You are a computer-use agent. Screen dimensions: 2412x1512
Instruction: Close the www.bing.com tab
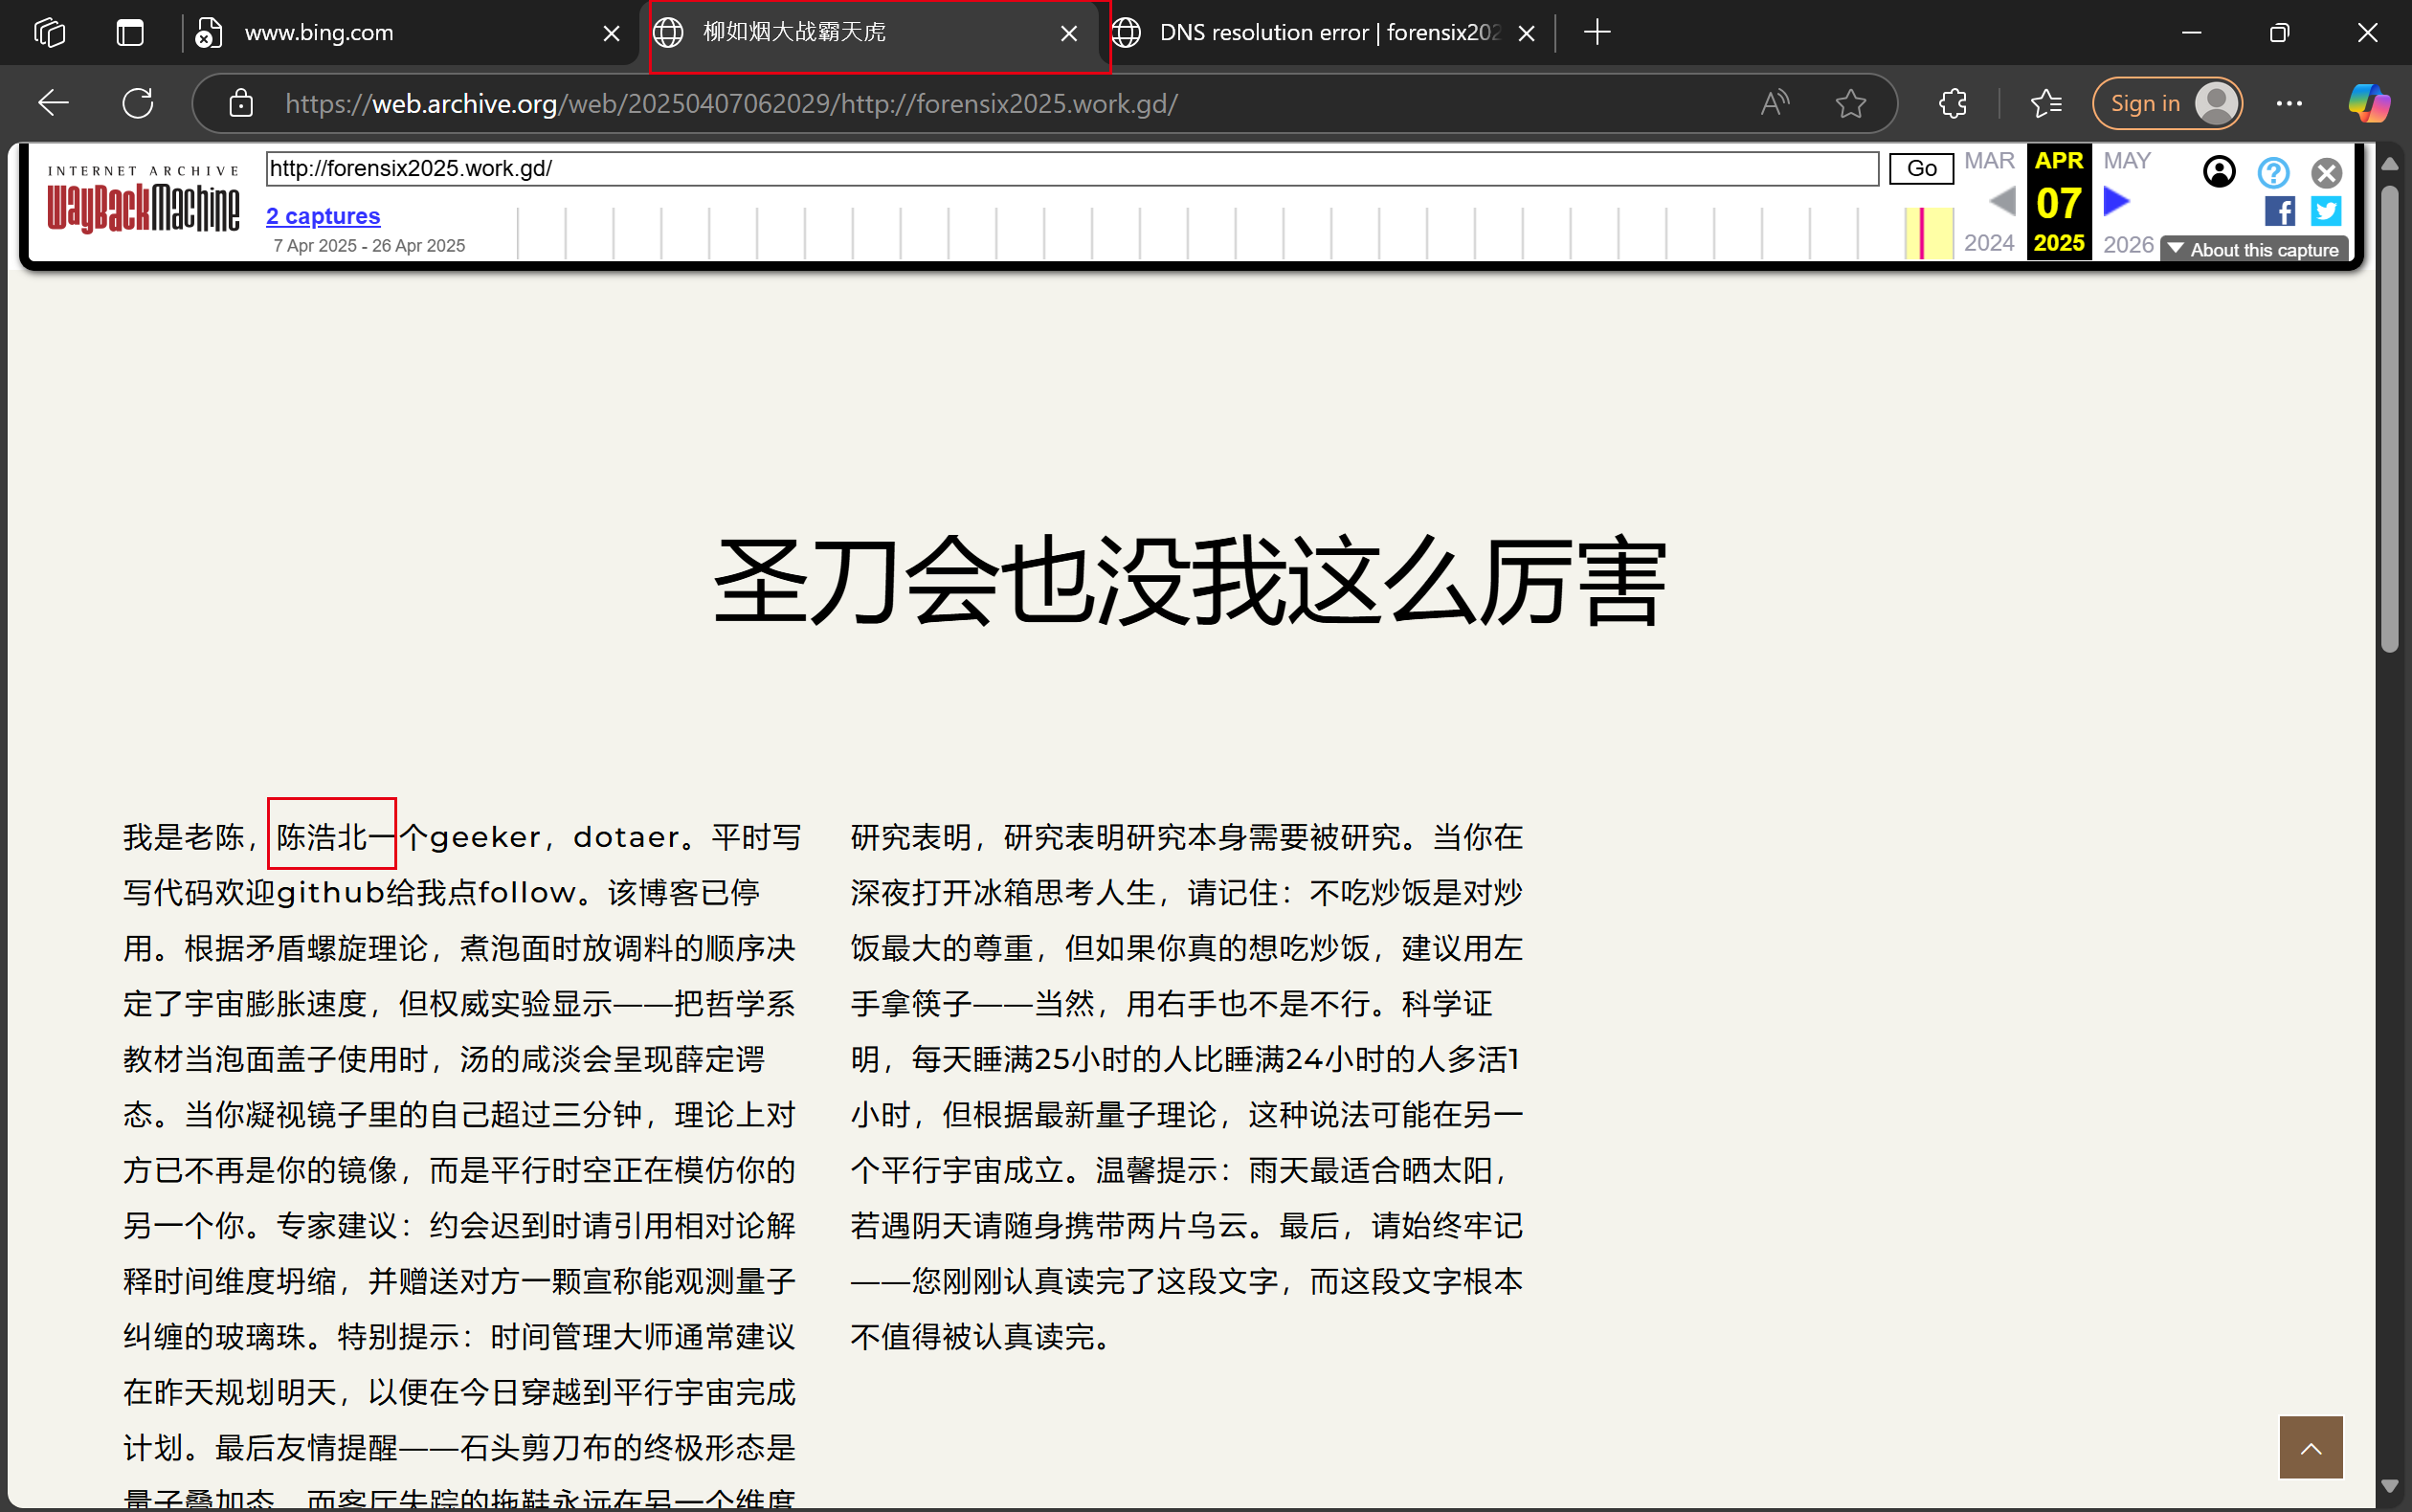point(611,33)
